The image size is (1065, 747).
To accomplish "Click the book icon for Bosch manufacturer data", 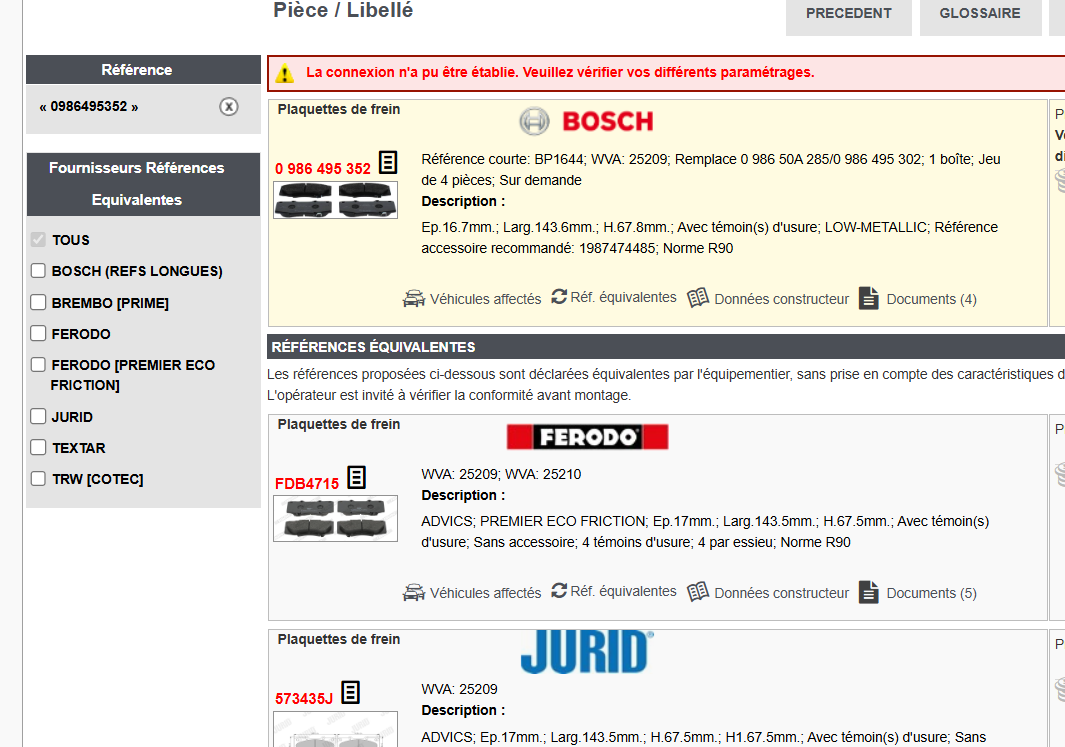I will 698,298.
